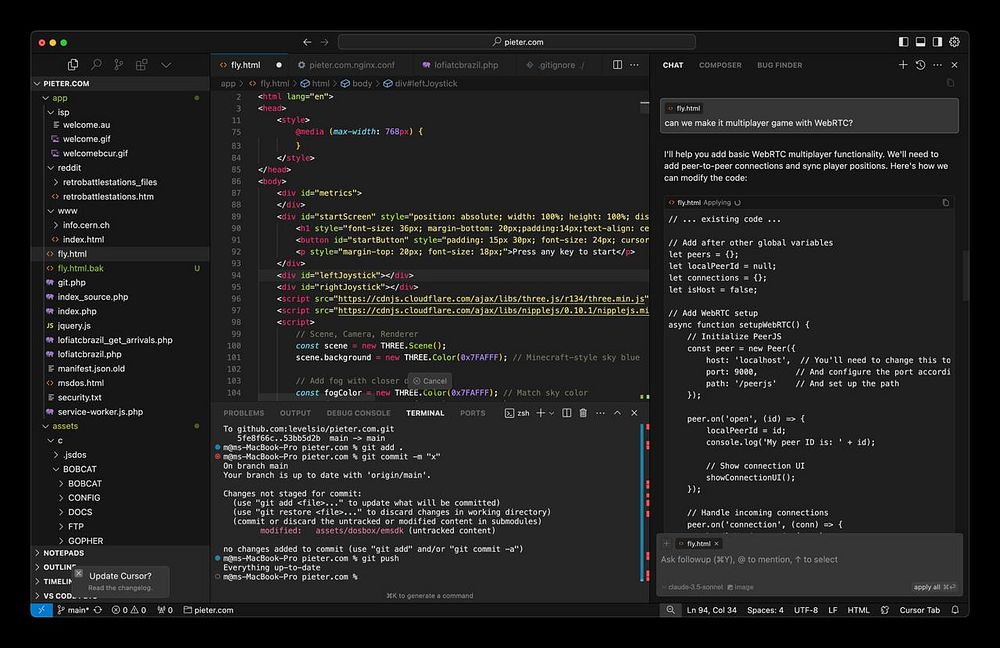Switch to the COMPOSER tab
The height and width of the screenshot is (648, 1000).
pyautogui.click(x=720, y=65)
